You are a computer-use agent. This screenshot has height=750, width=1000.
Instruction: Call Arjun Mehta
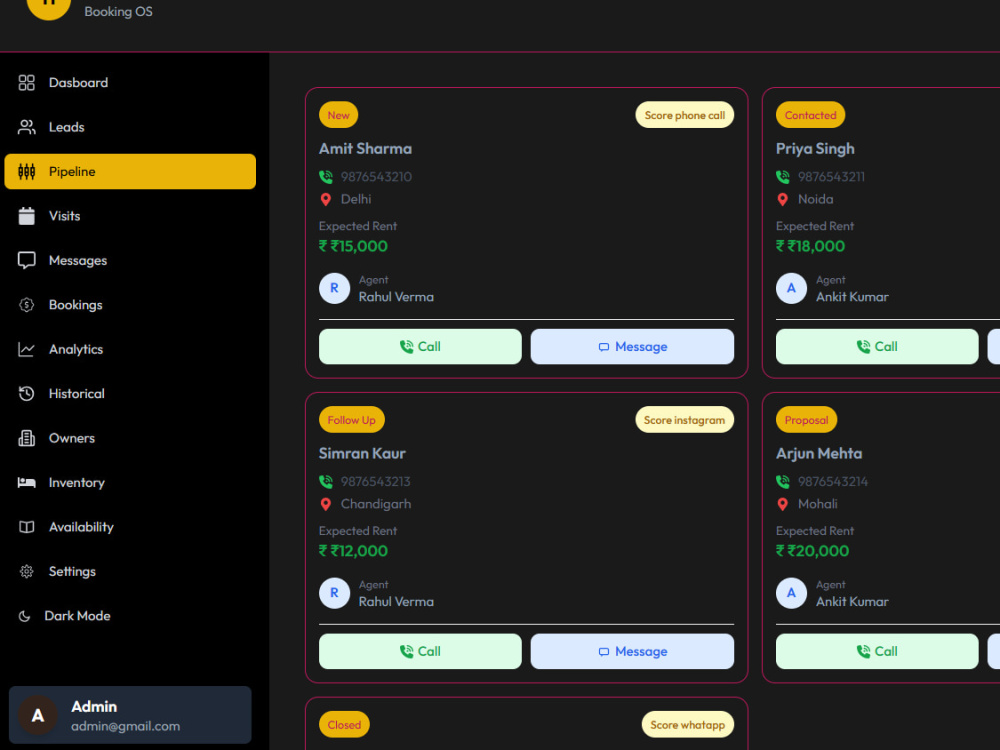(877, 651)
